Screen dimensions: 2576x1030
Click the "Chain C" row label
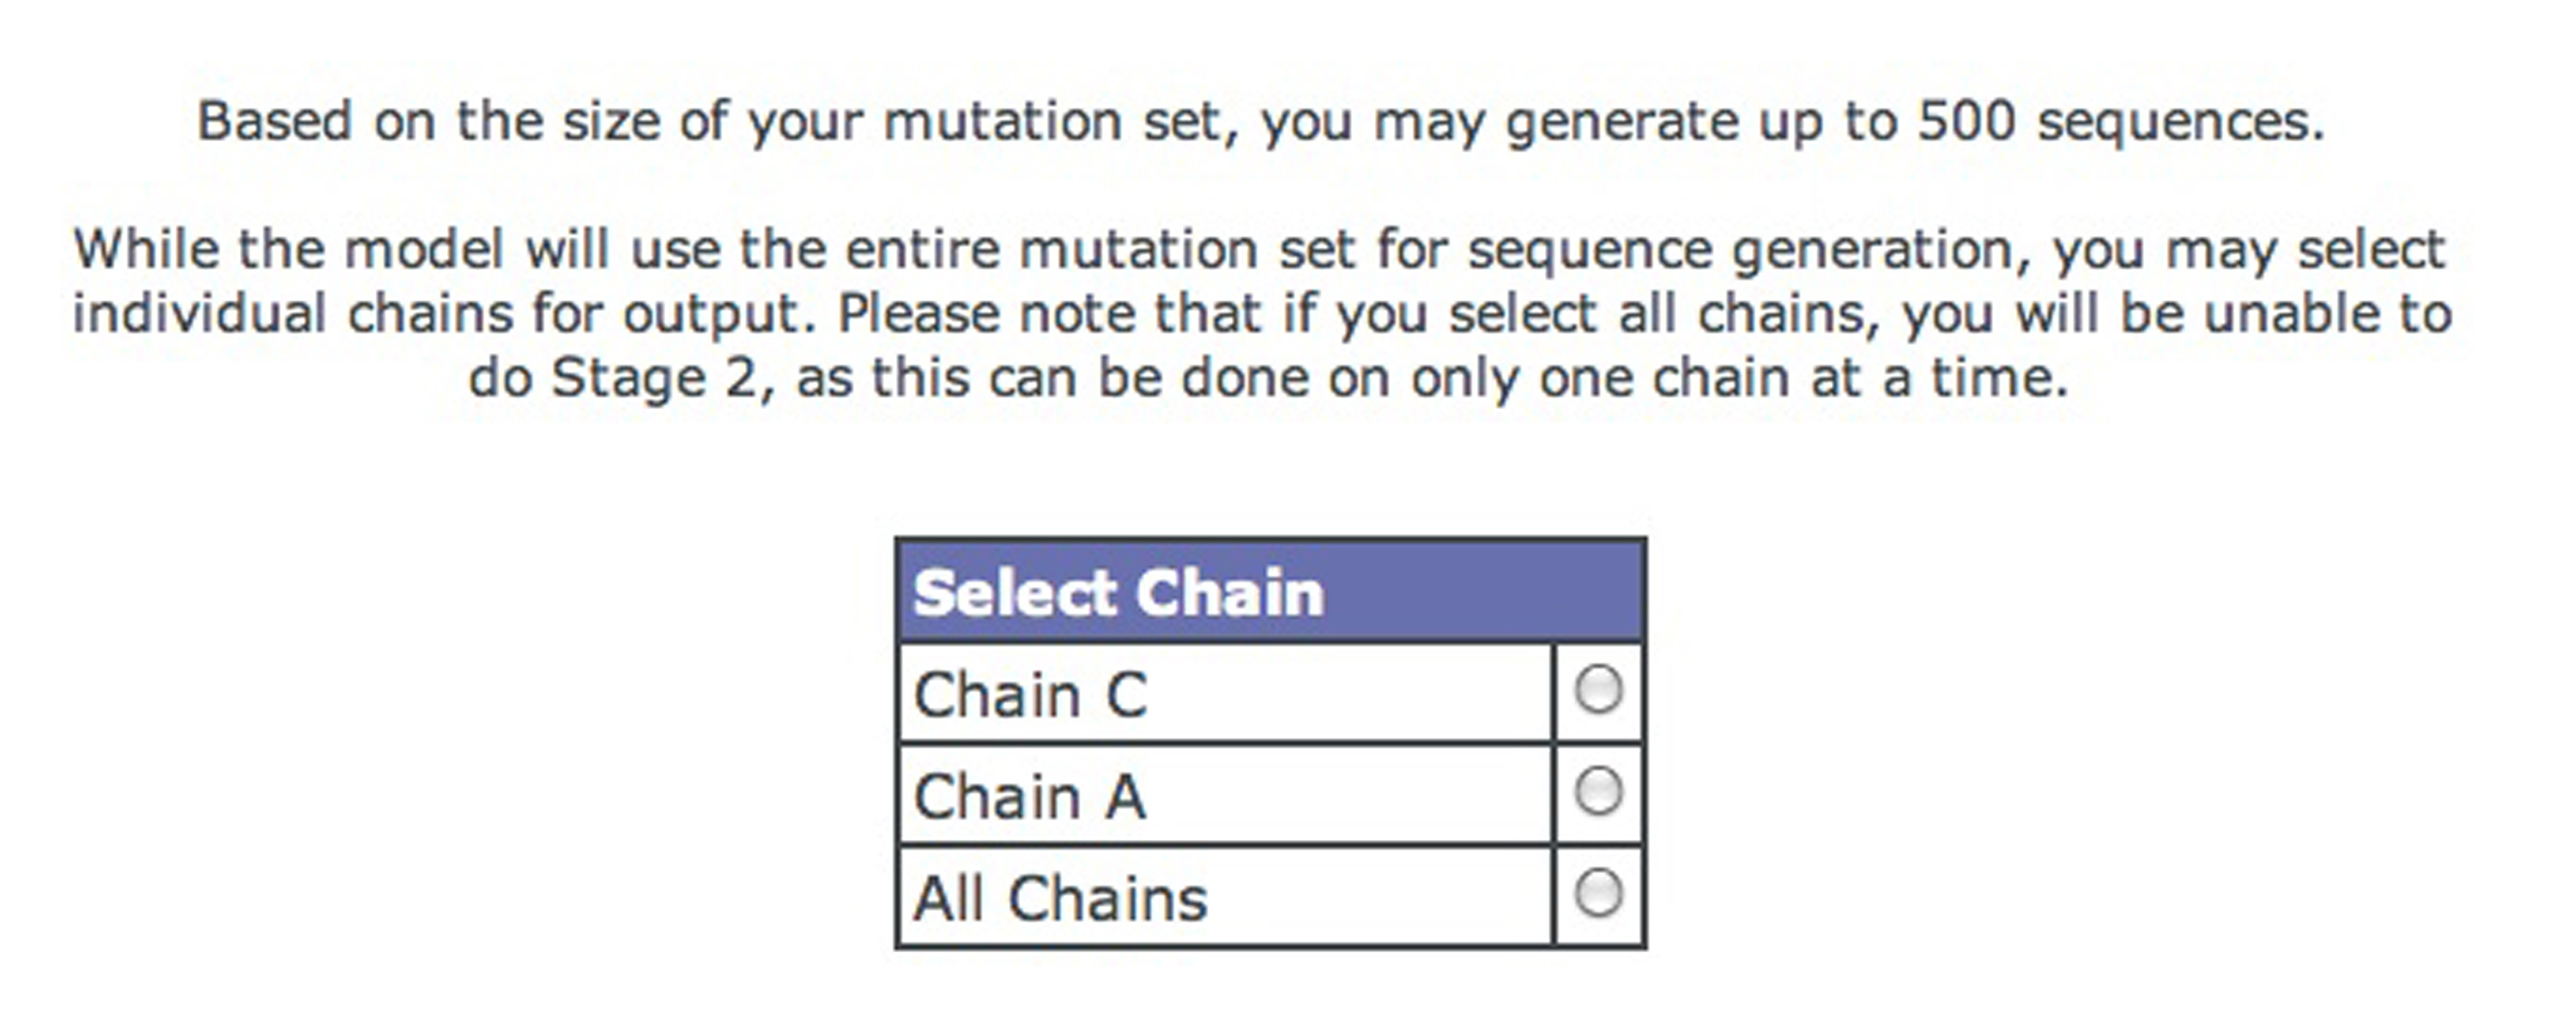pos(1030,694)
